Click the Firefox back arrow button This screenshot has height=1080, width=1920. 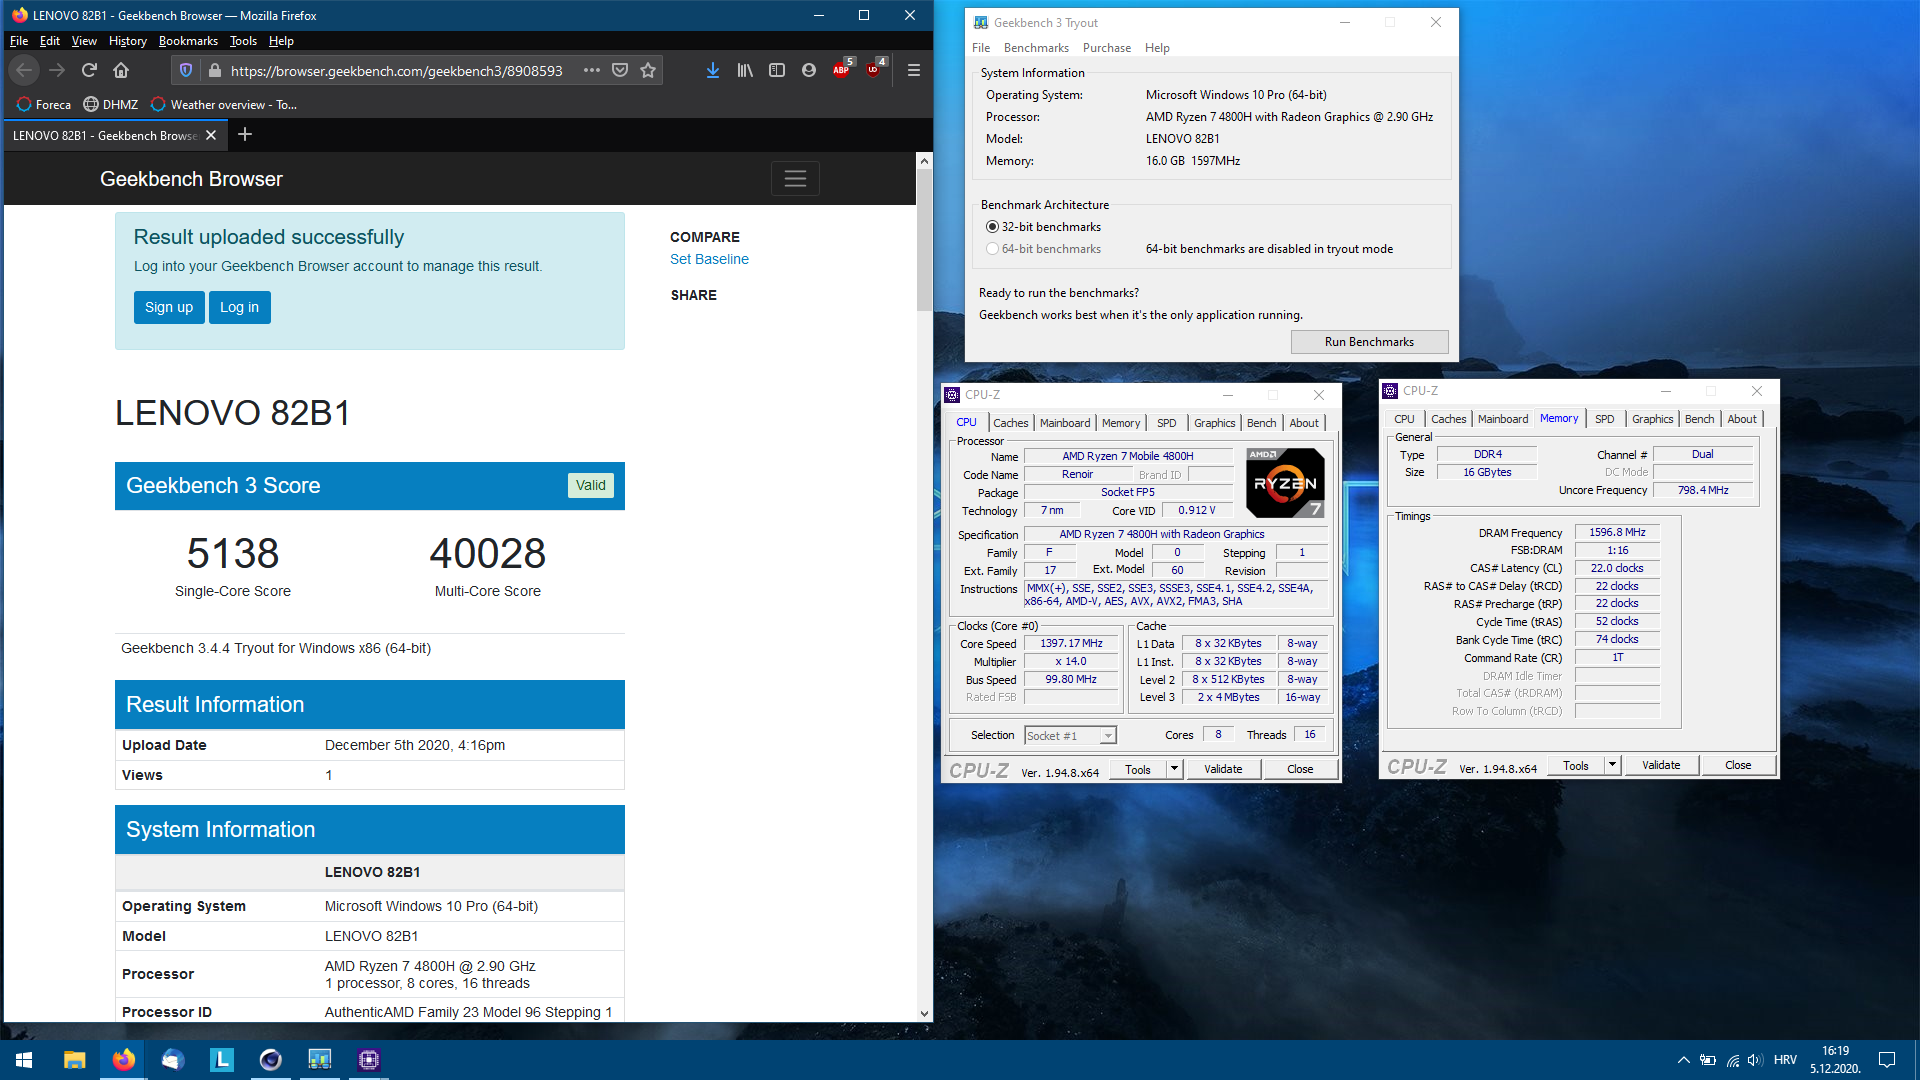(24, 70)
